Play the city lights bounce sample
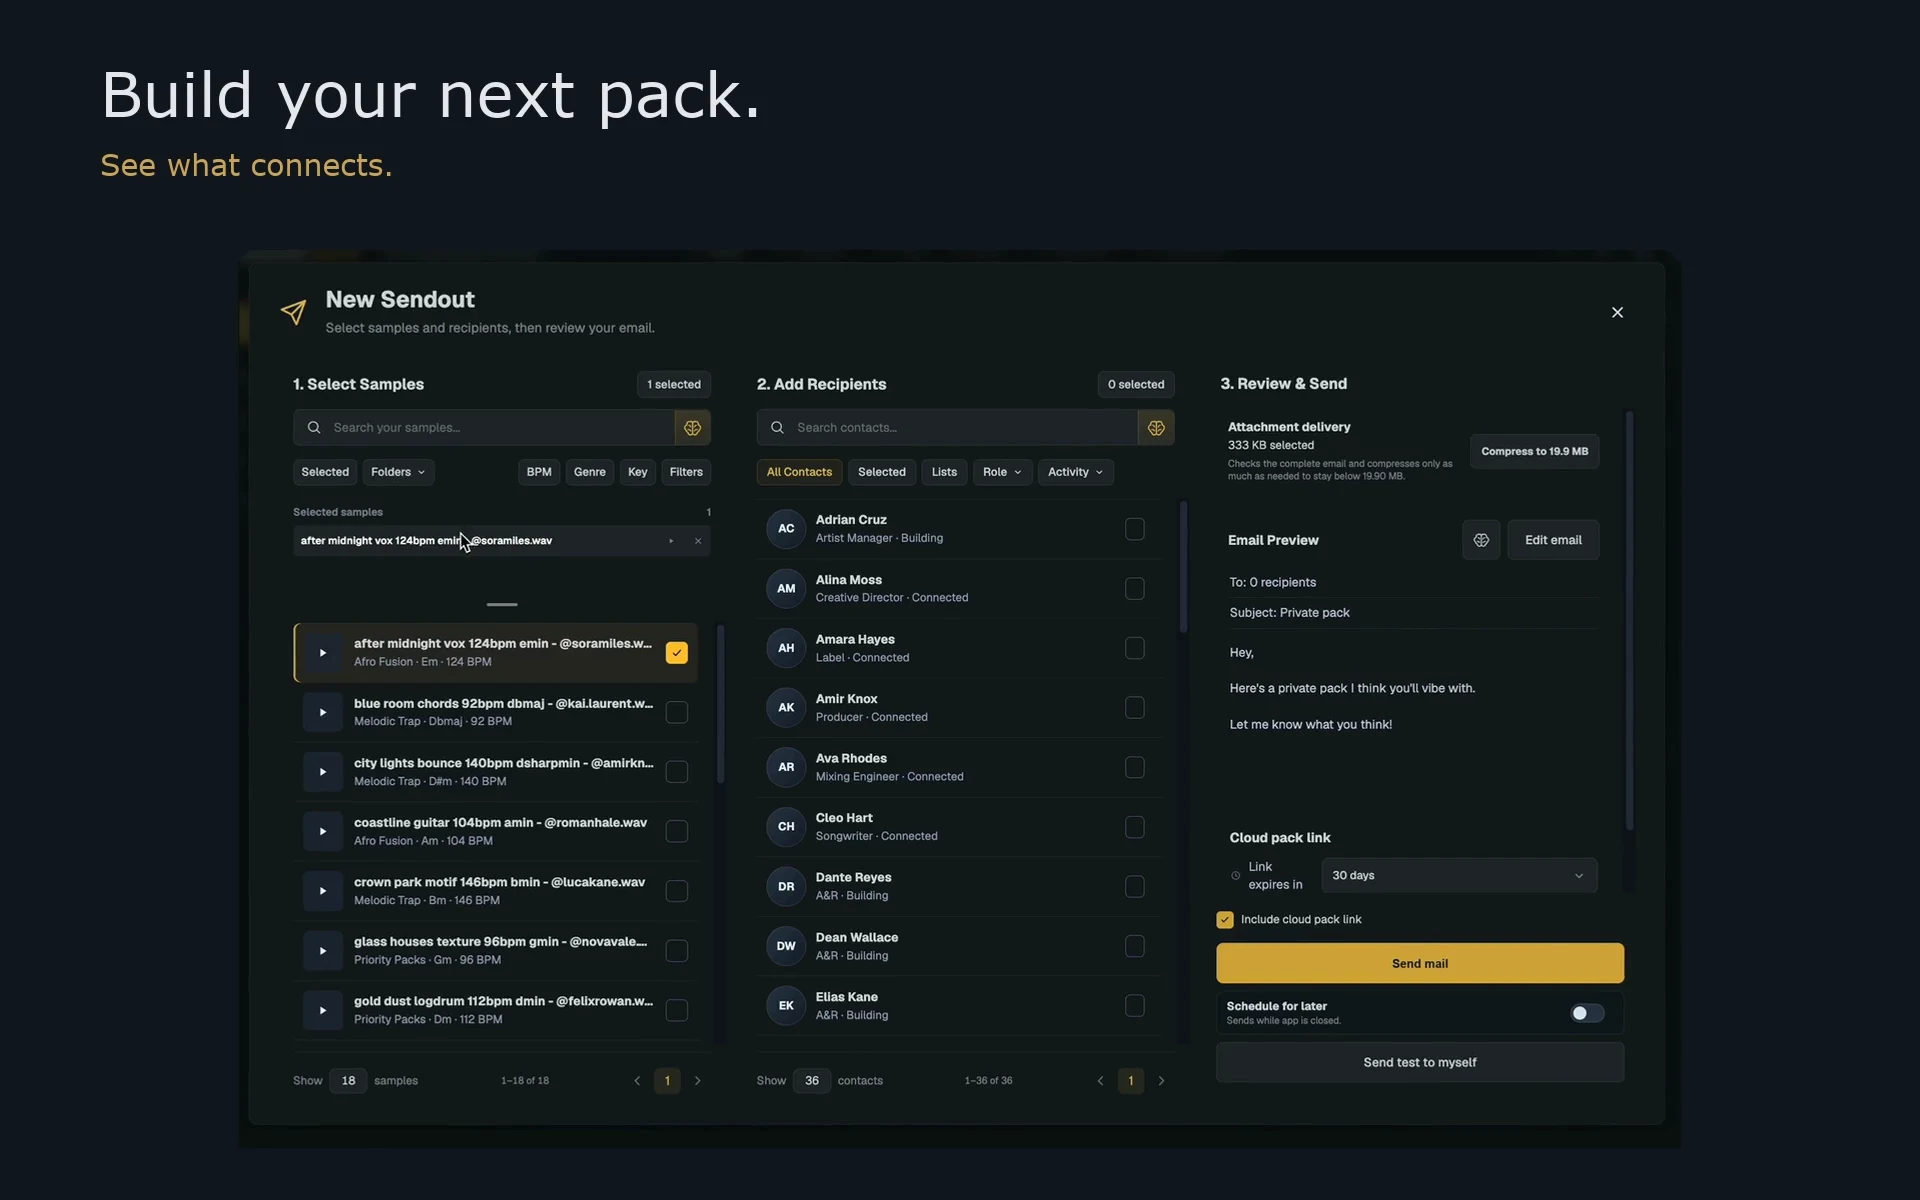The width and height of the screenshot is (1920, 1200). 322,772
